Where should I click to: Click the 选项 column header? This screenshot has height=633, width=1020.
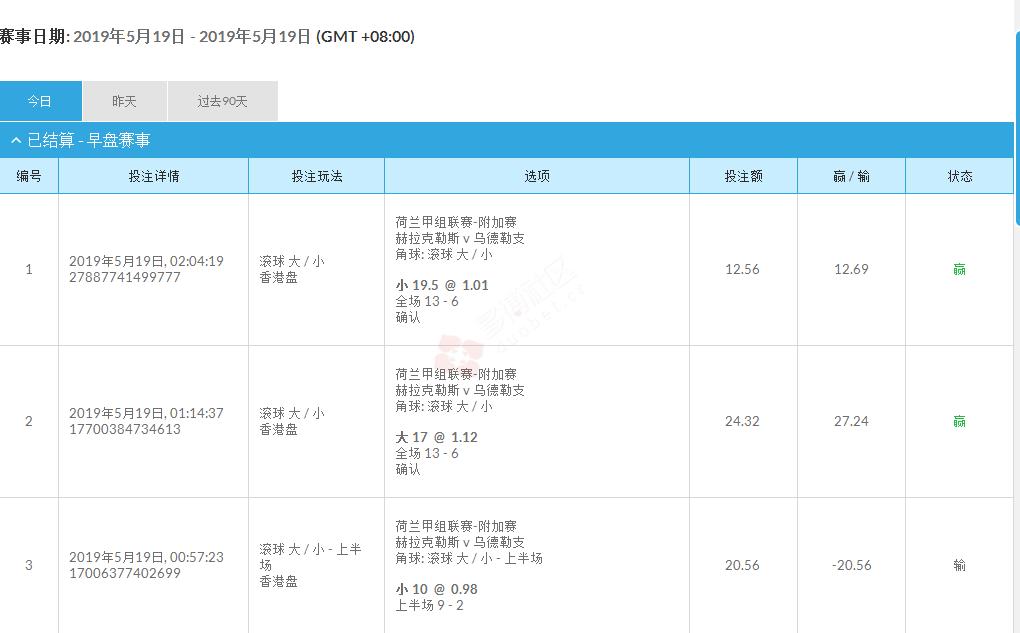point(537,176)
